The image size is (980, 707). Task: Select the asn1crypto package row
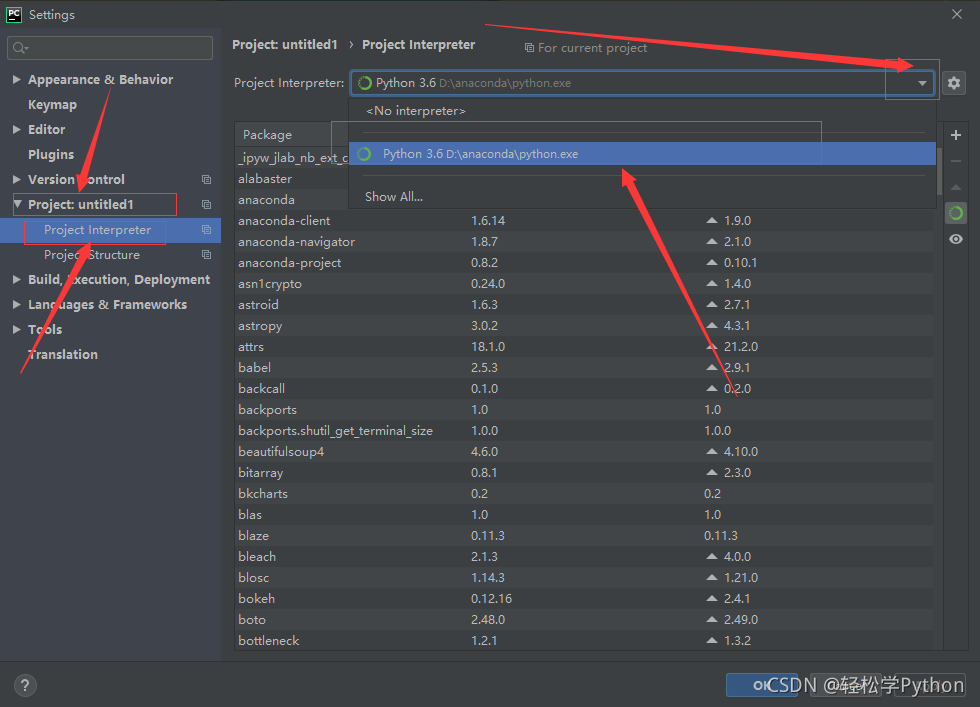point(584,284)
